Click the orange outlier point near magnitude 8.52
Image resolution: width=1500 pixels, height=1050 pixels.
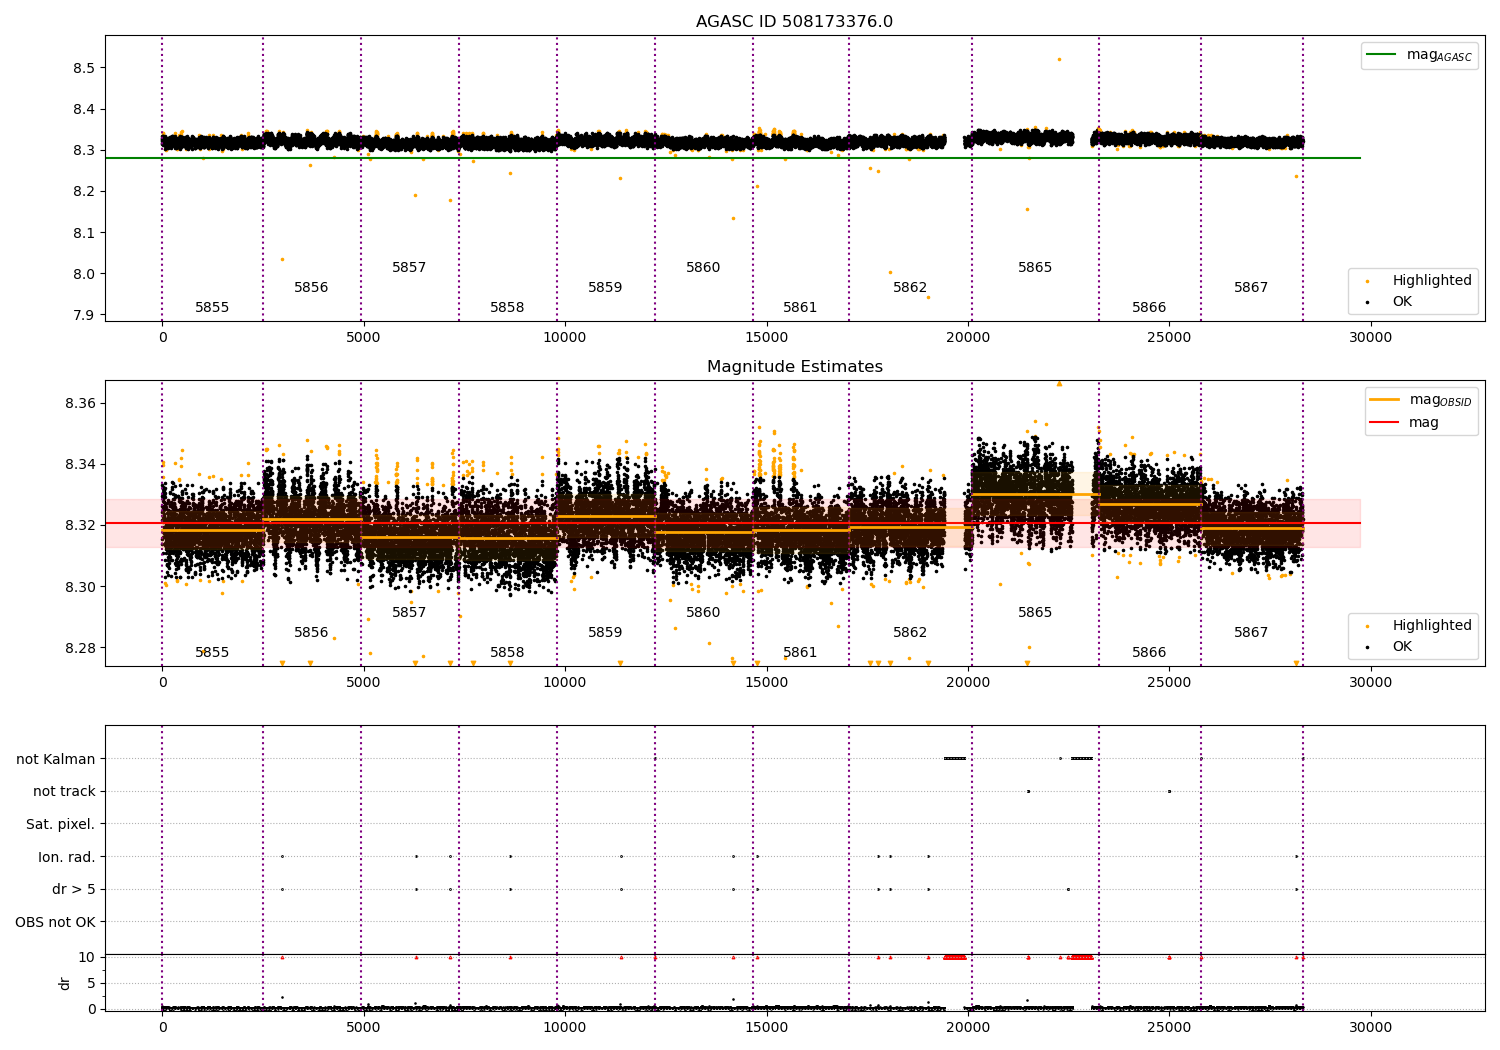[x=1059, y=59]
